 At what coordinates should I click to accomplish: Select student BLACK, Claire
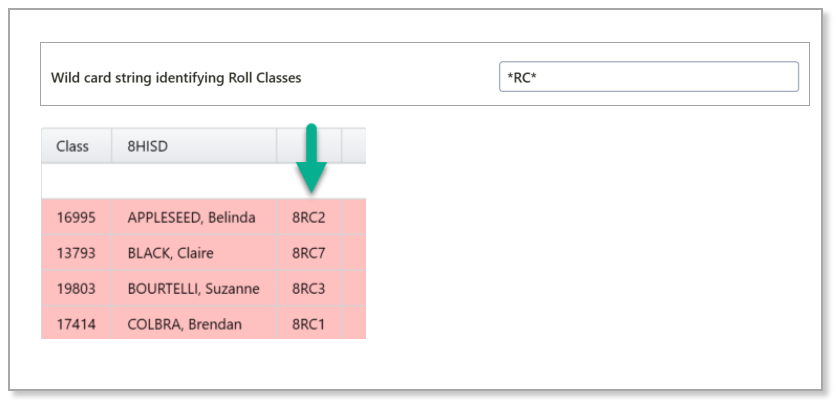coord(170,253)
